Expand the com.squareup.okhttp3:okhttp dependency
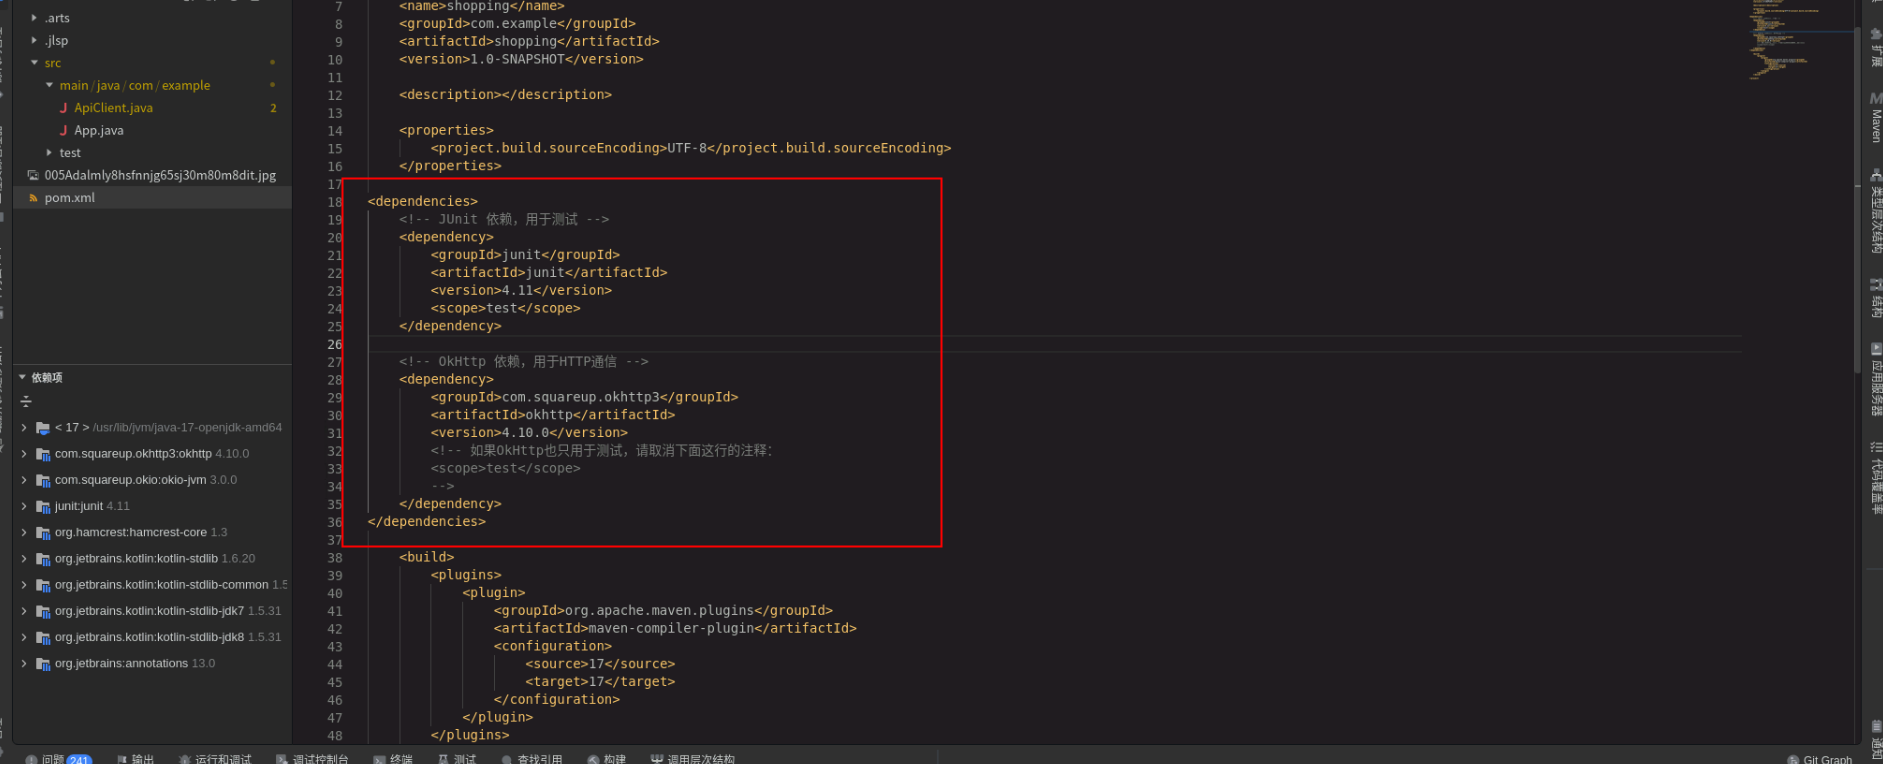The height and width of the screenshot is (764, 1883). [x=24, y=453]
